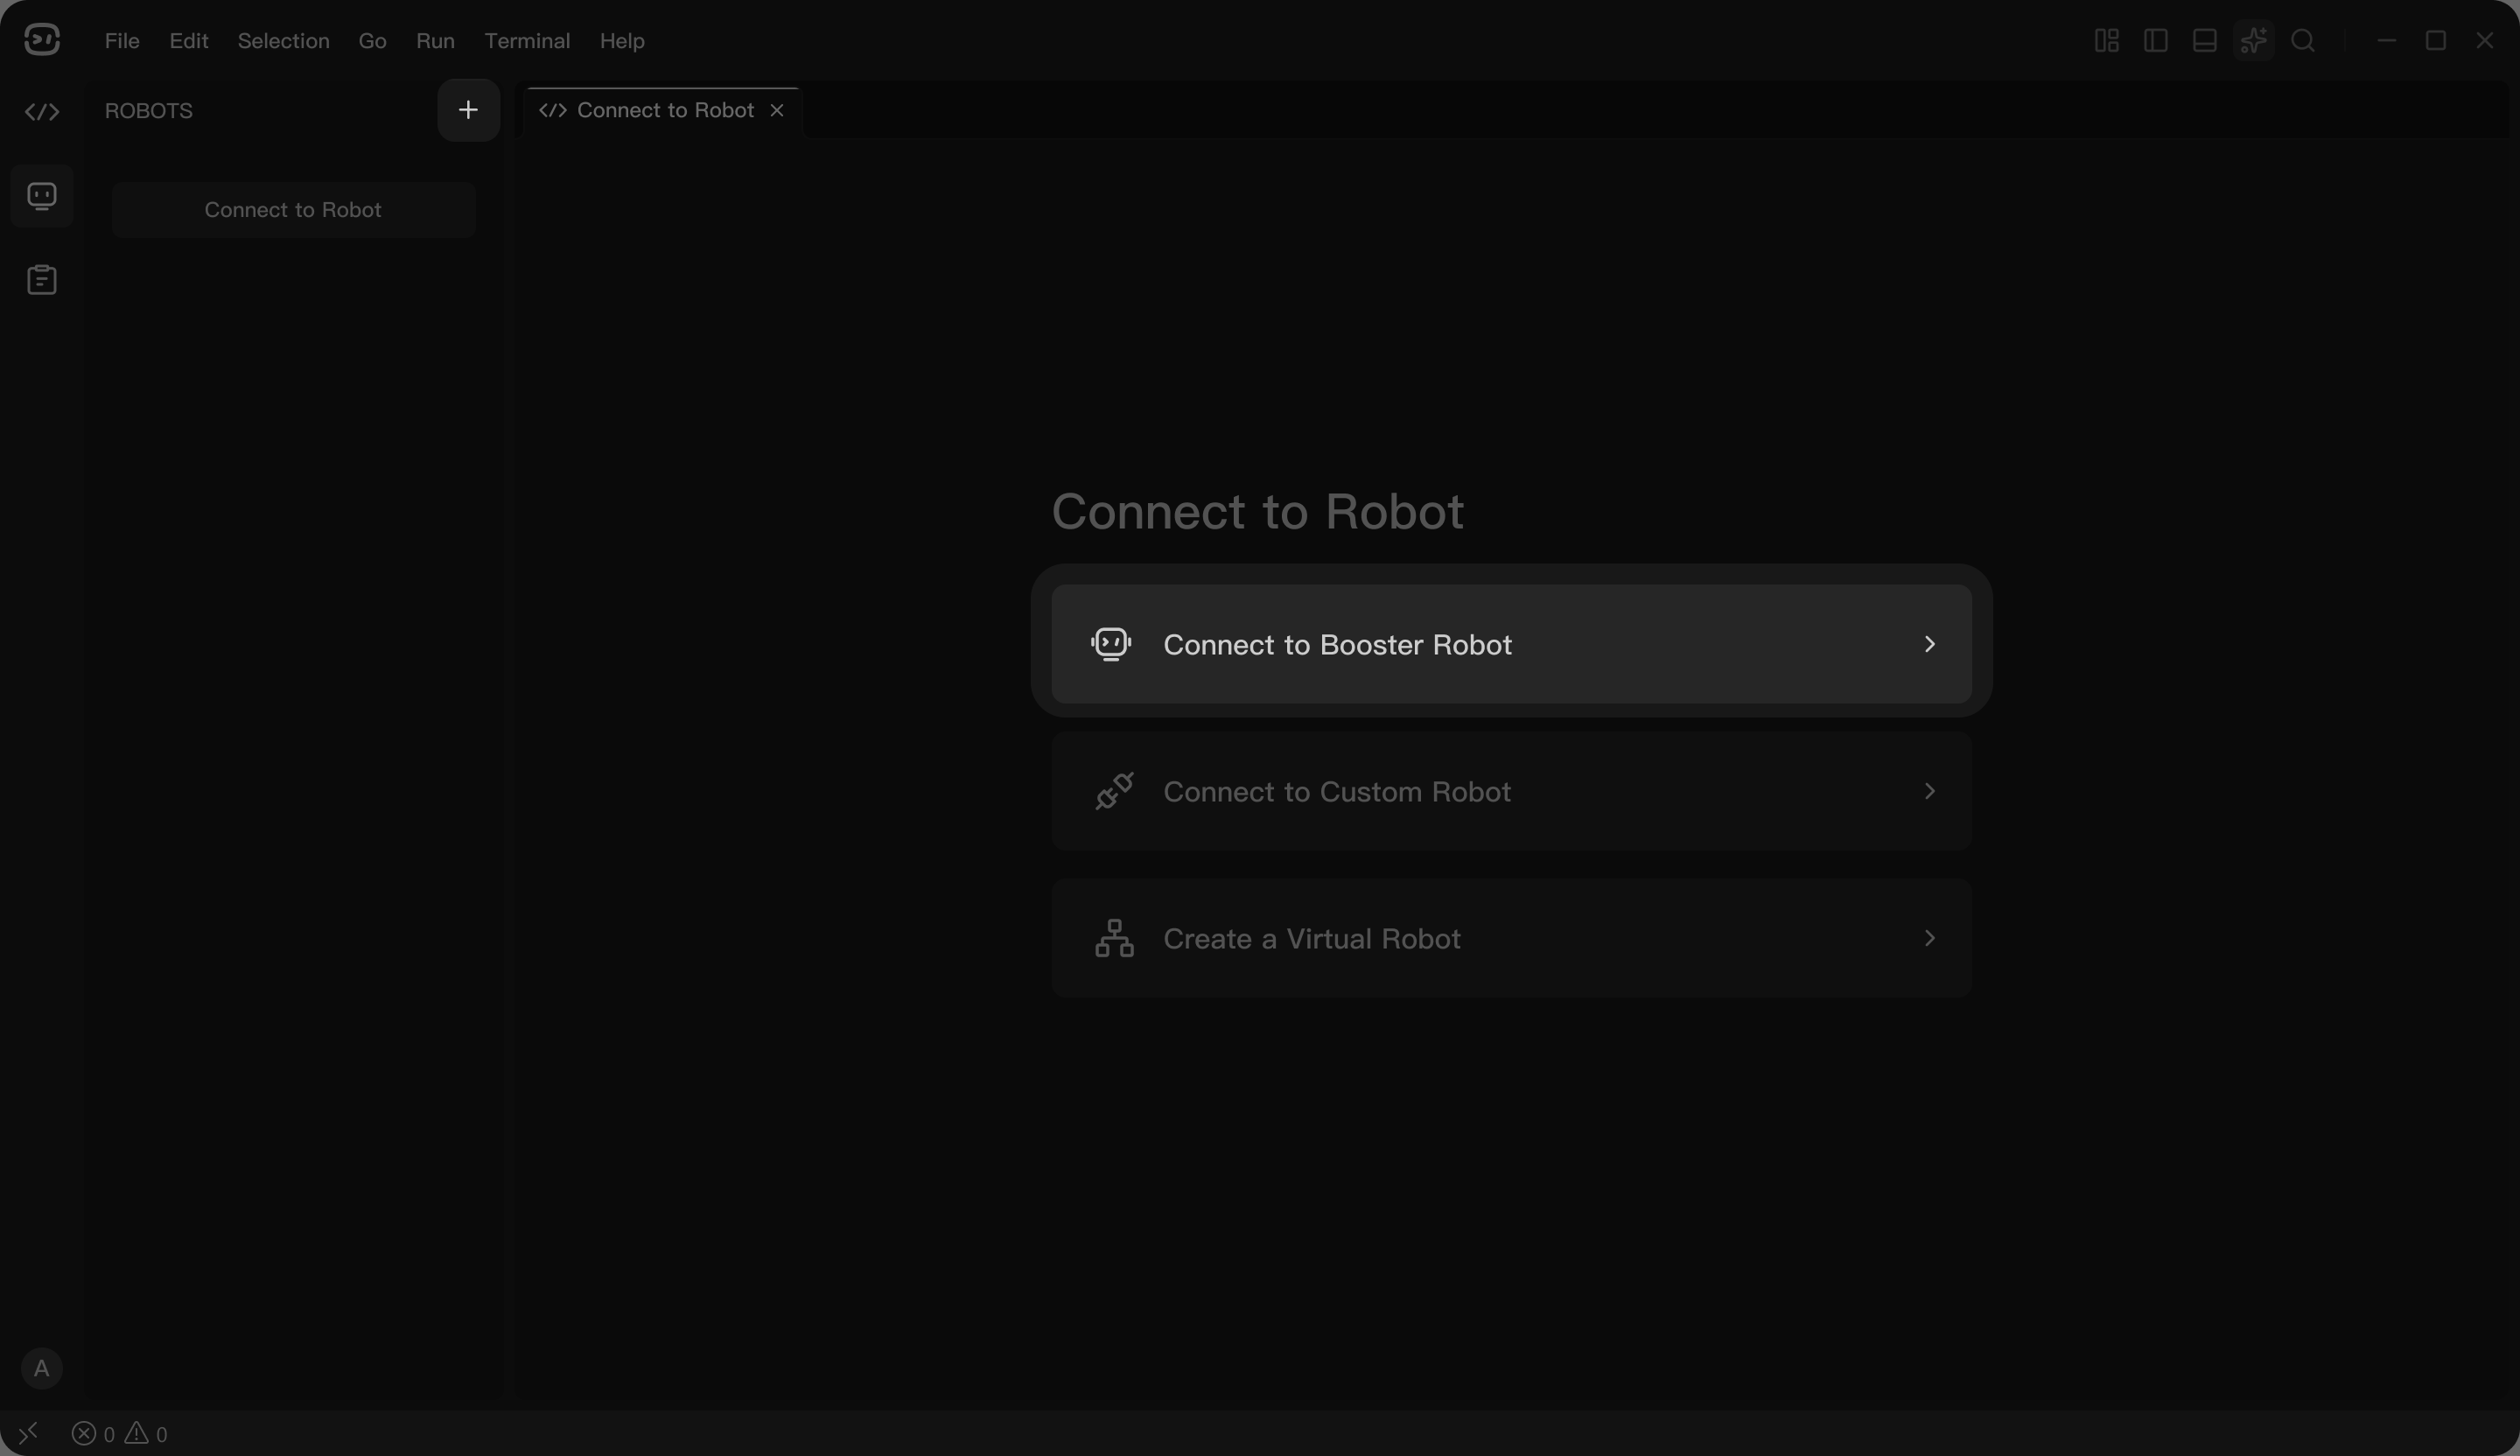This screenshot has height=1456, width=2520.
Task: Toggle bottom panel visibility icon
Action: coord(2205,40)
